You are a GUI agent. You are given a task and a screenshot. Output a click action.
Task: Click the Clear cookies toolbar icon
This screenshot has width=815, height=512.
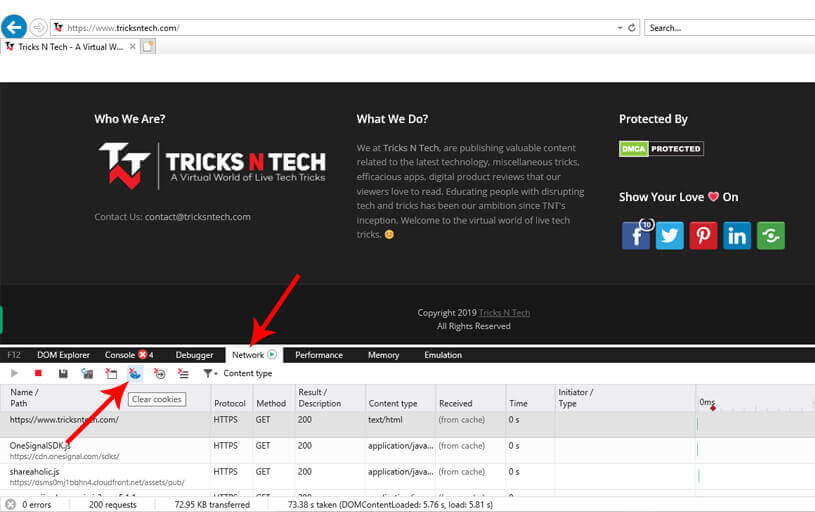135,373
